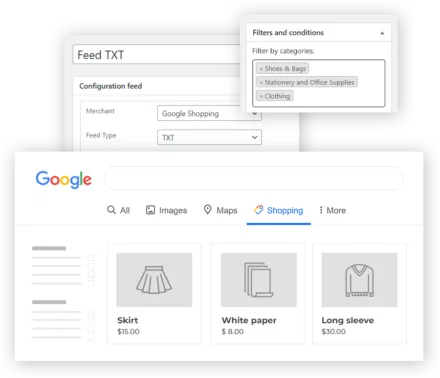Click the $30.00 price text
The image size is (440, 378).
point(334,332)
